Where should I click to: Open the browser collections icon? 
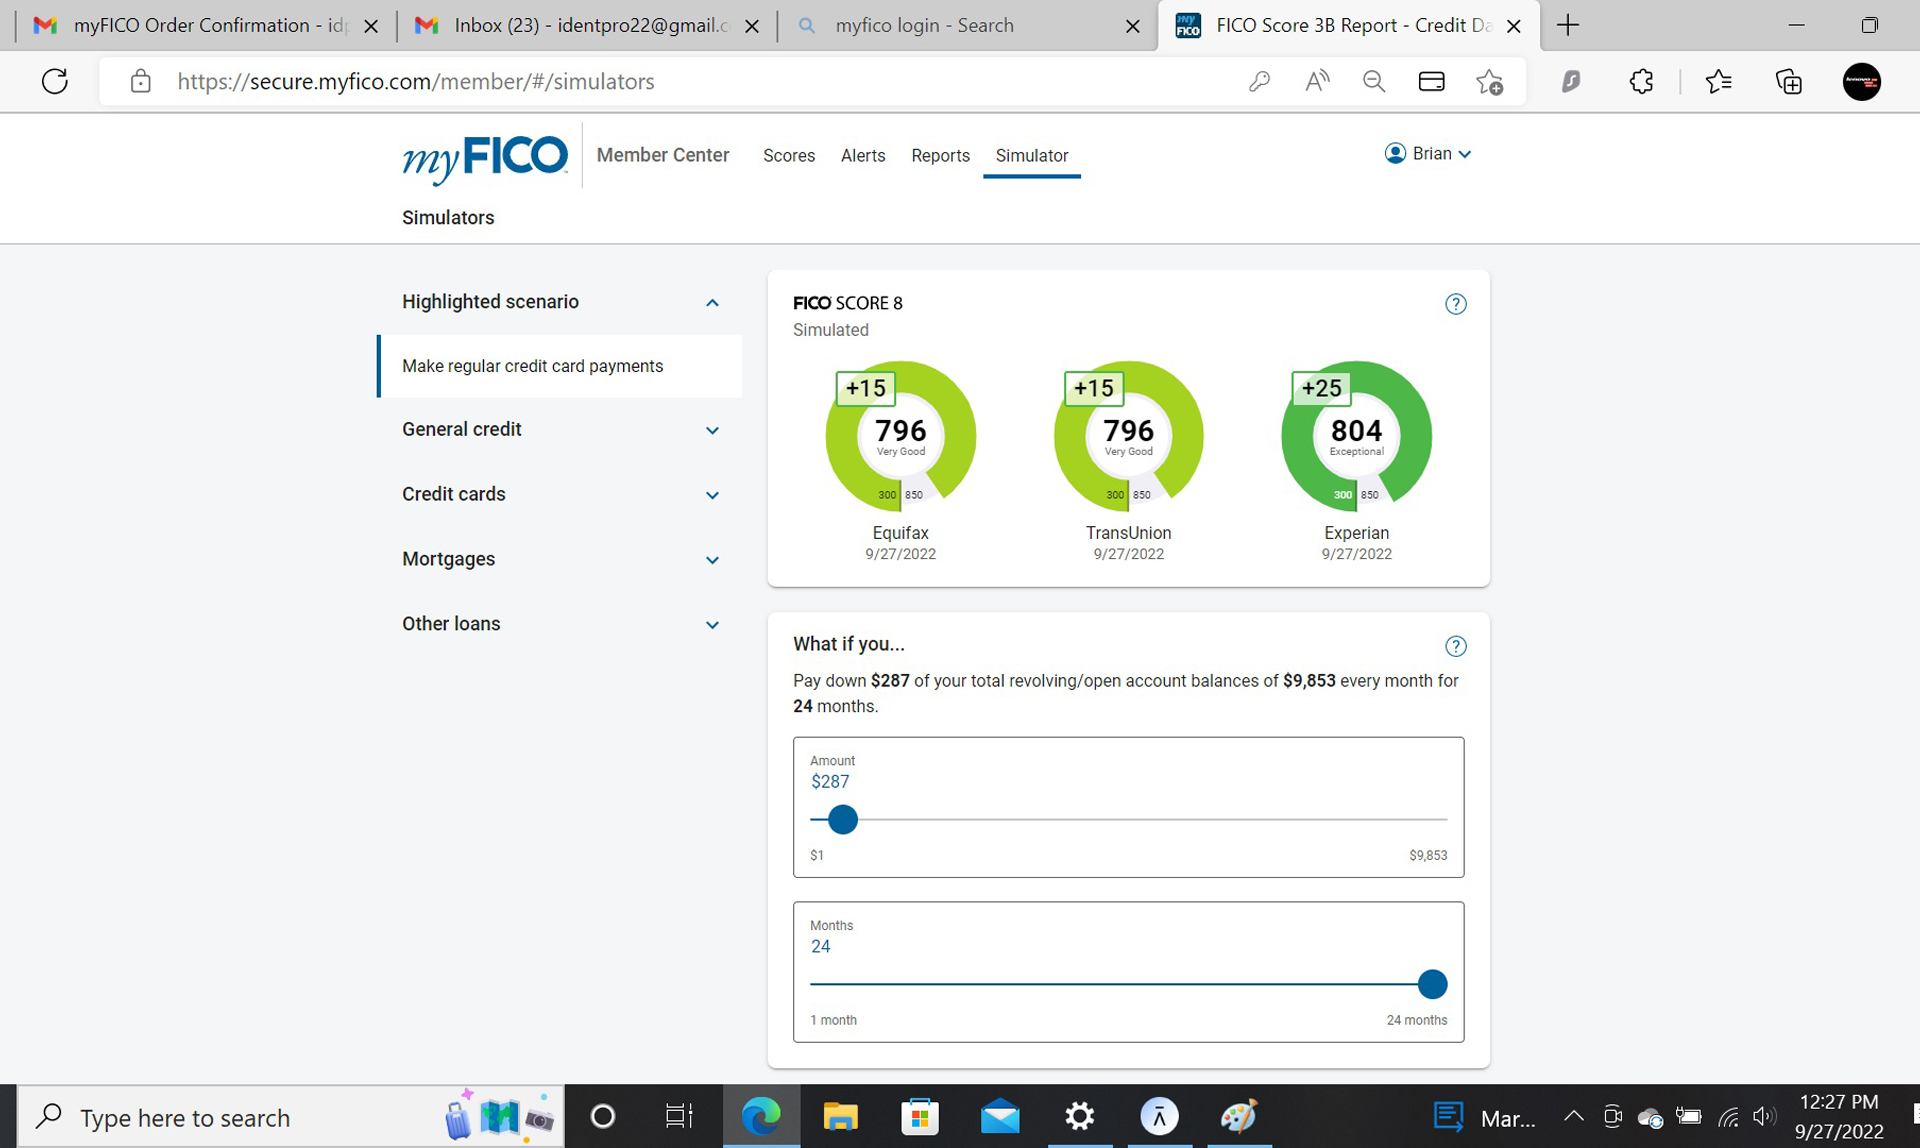point(1788,81)
